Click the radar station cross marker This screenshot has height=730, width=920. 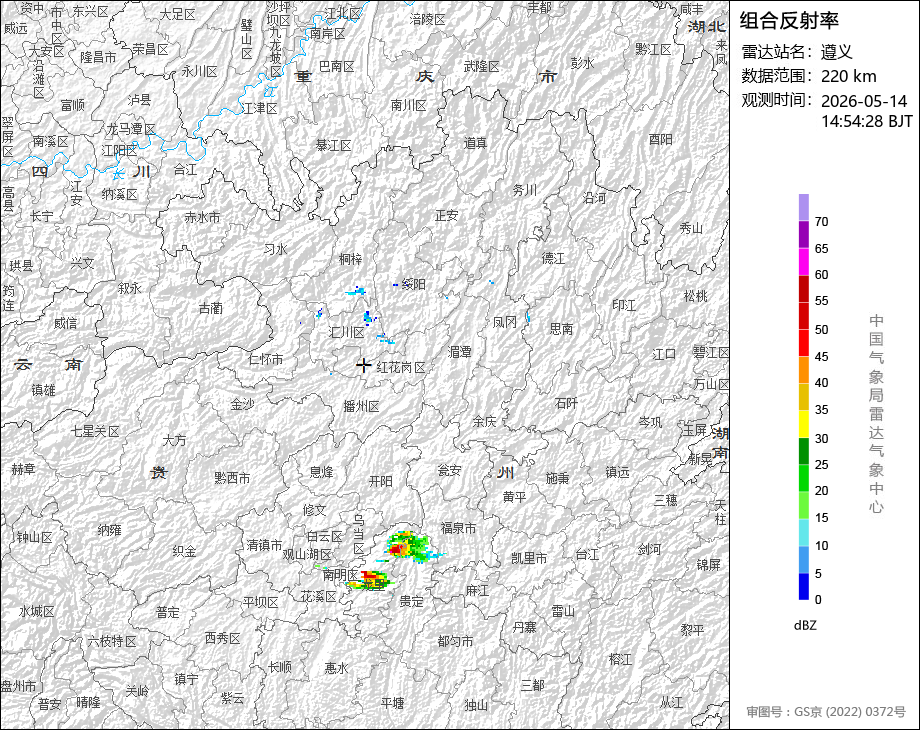point(363,366)
